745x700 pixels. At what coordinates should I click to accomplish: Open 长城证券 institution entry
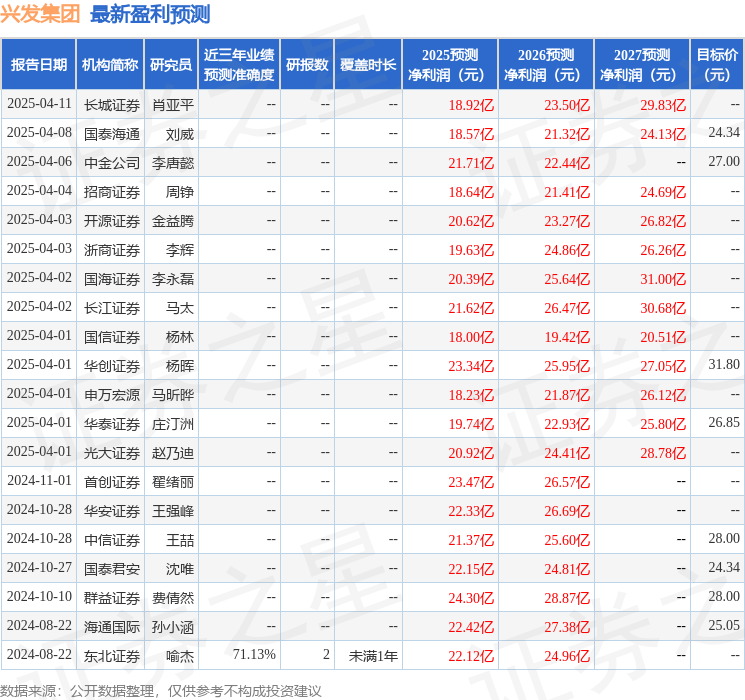tap(111, 104)
